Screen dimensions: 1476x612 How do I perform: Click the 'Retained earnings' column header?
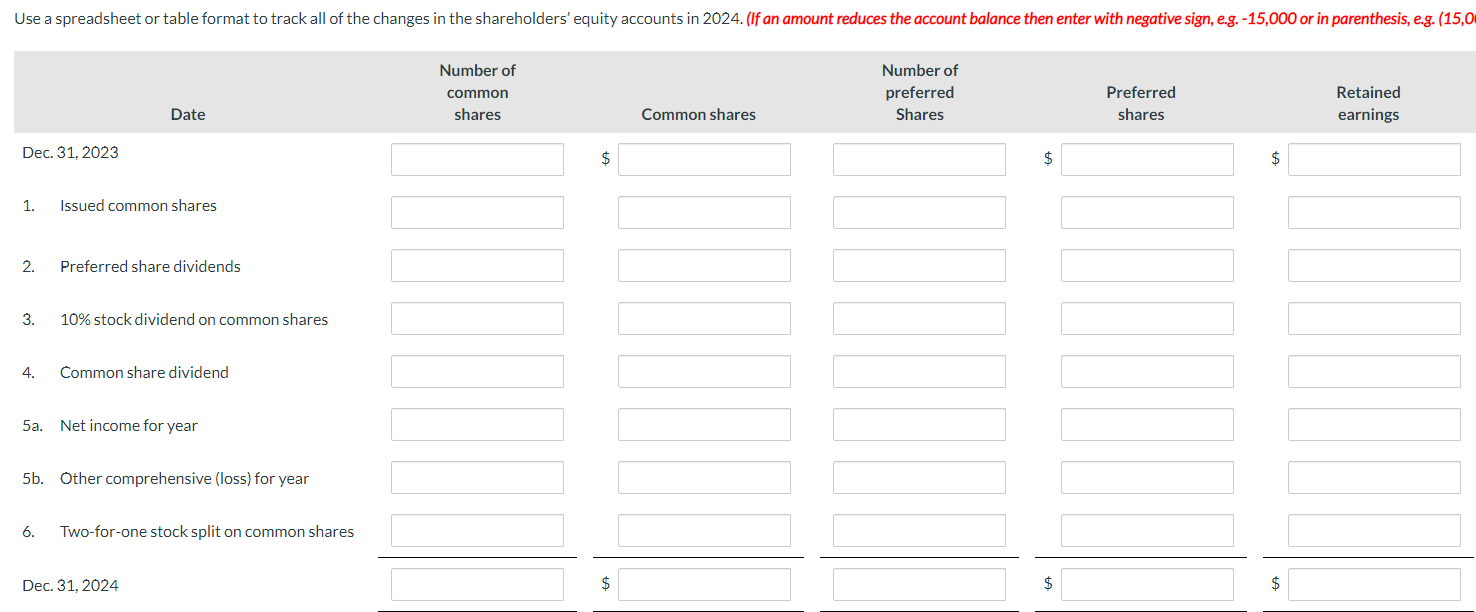[x=1368, y=103]
